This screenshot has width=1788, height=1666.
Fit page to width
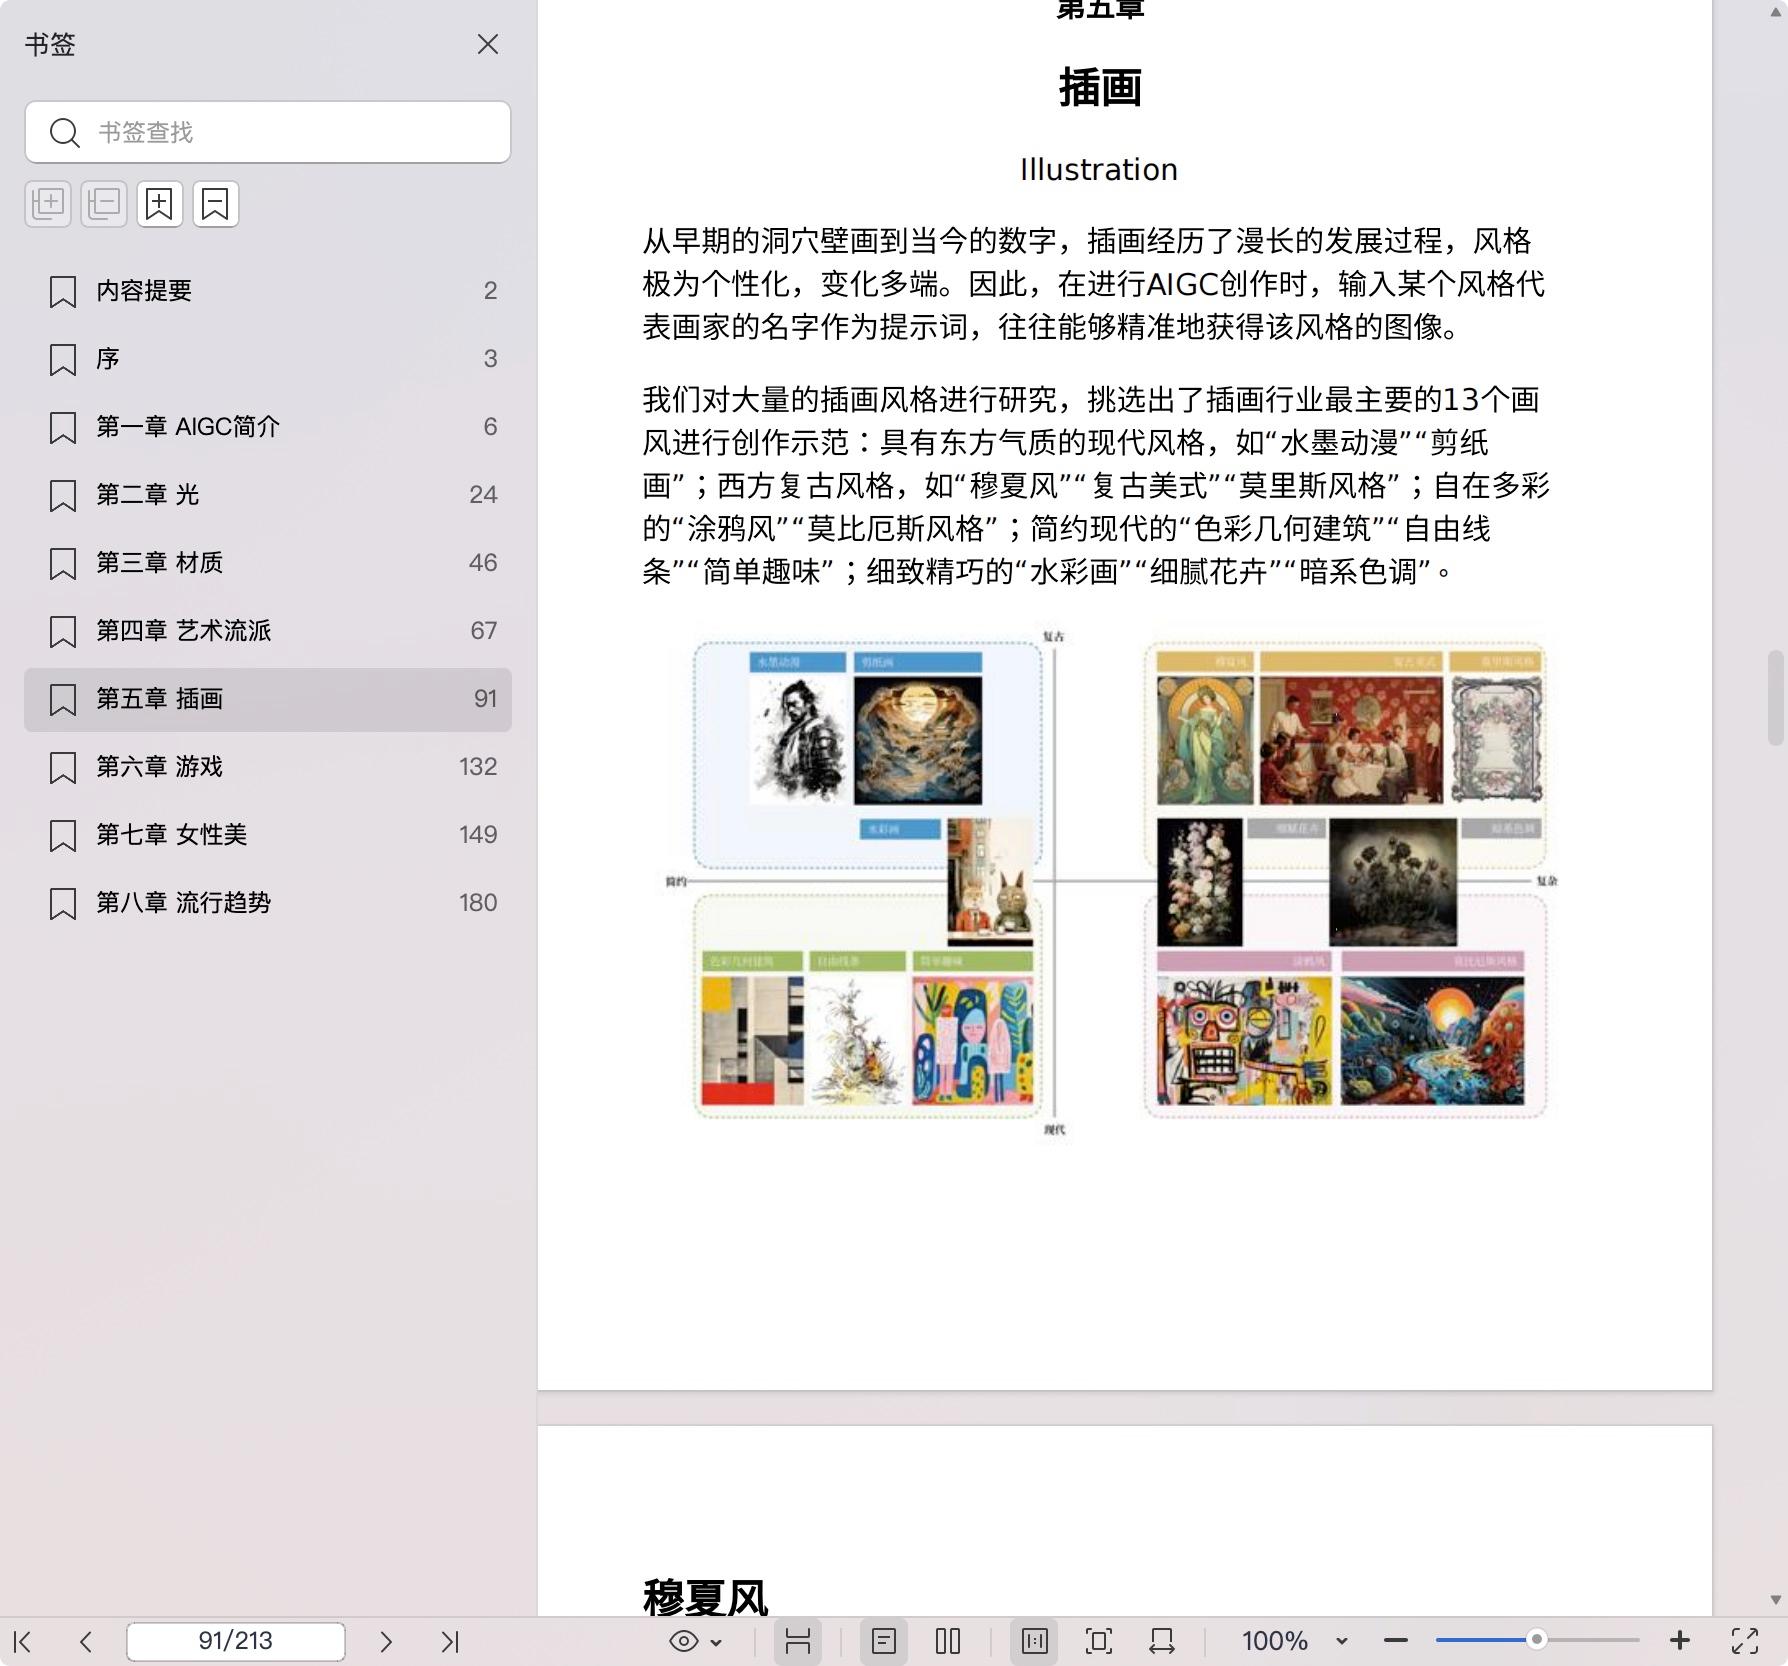[x=1162, y=1641]
